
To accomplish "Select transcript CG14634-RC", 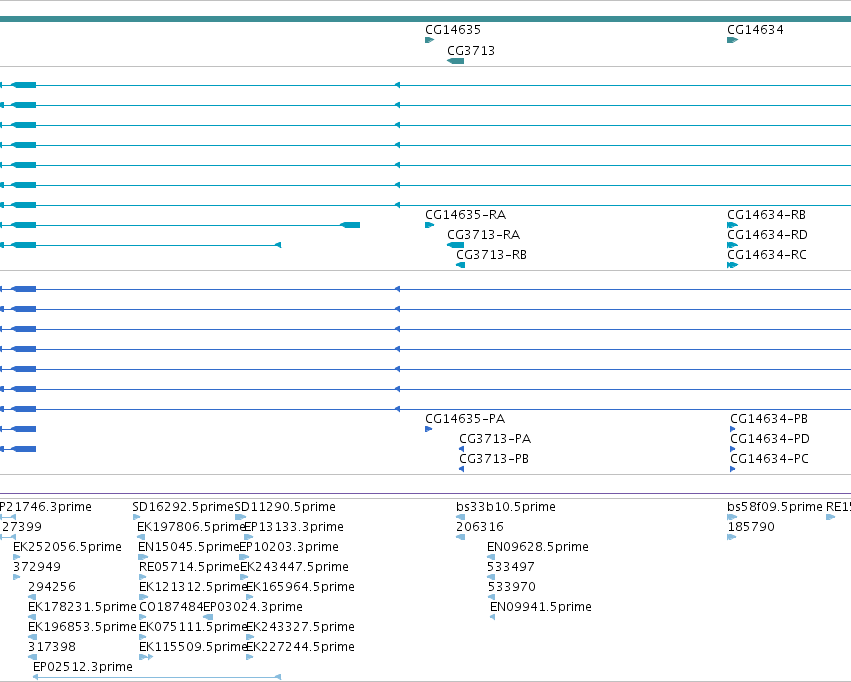I will click(x=766, y=255).
